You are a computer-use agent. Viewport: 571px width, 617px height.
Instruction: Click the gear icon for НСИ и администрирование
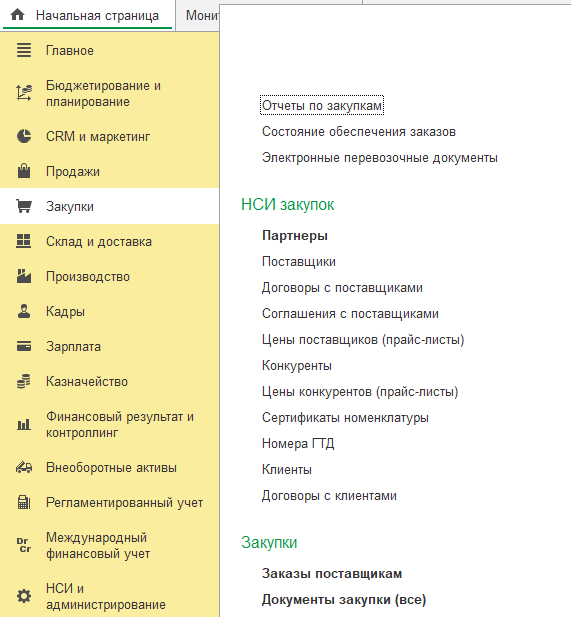click(x=24, y=596)
